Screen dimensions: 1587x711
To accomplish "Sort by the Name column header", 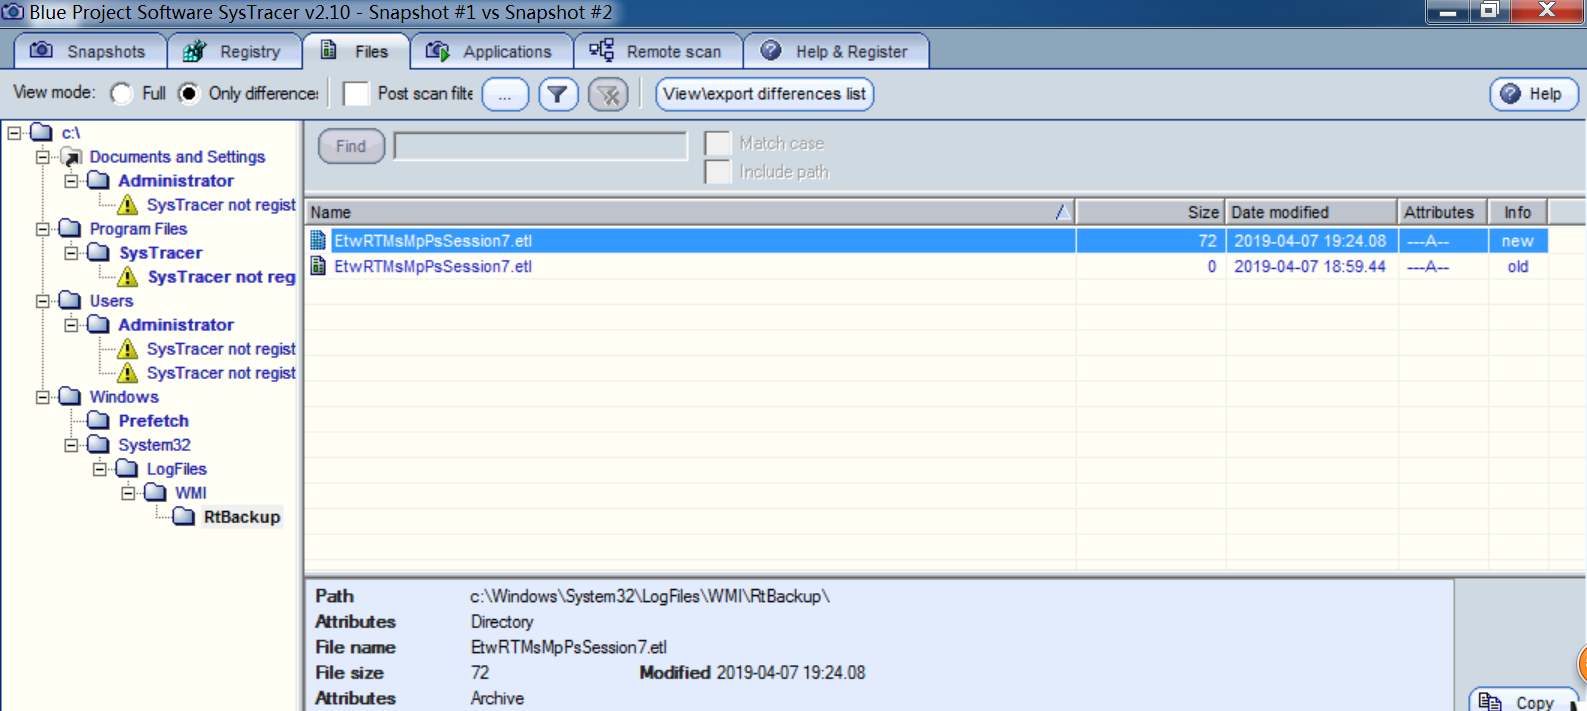I will (x=690, y=212).
